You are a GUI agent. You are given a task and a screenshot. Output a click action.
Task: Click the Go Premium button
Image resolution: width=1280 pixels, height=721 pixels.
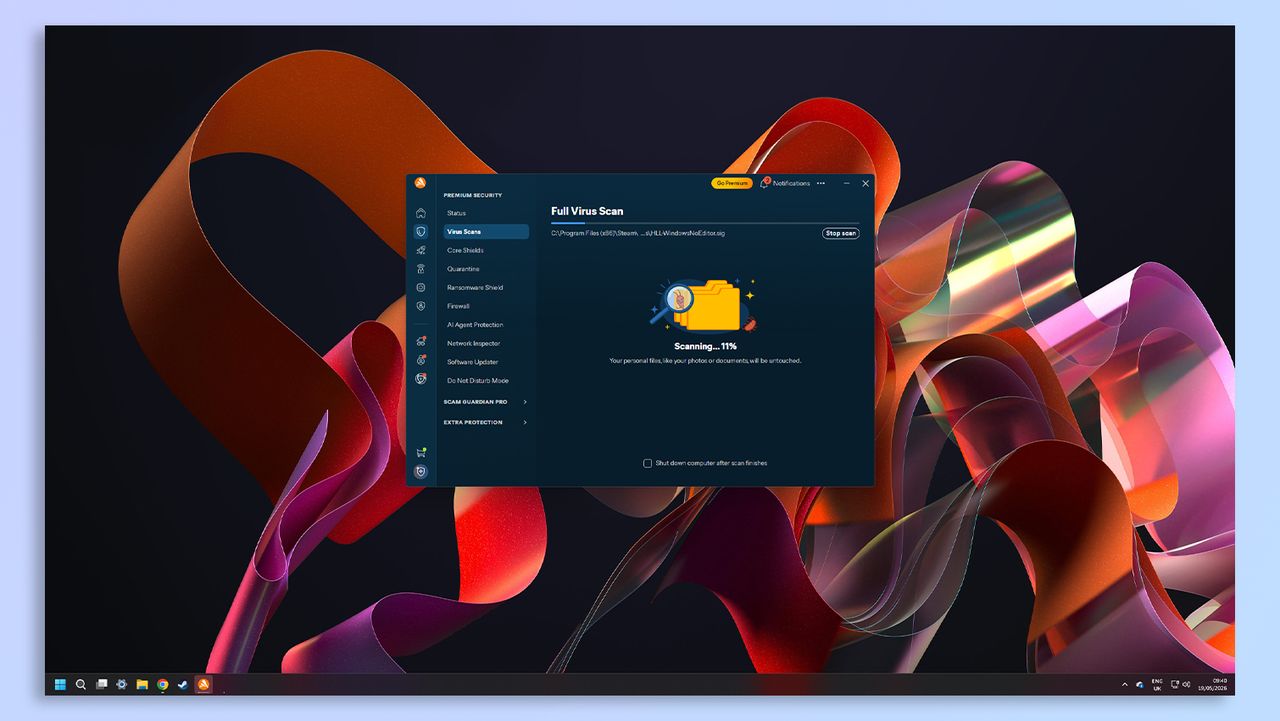732,183
